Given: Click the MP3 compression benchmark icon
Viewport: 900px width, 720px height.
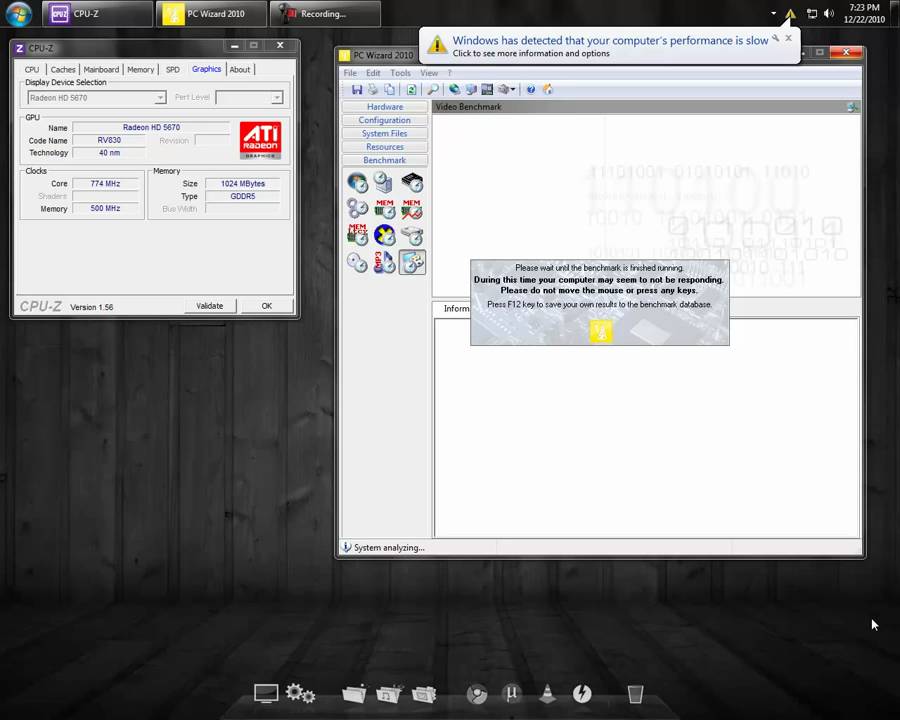Looking at the screenshot, I should [x=384, y=262].
